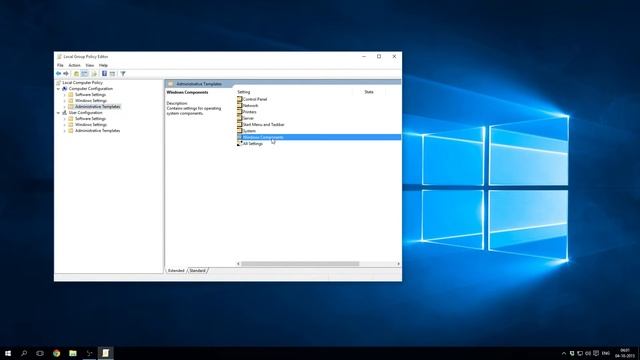Collapse the Computer Configuration tree node

point(58,89)
